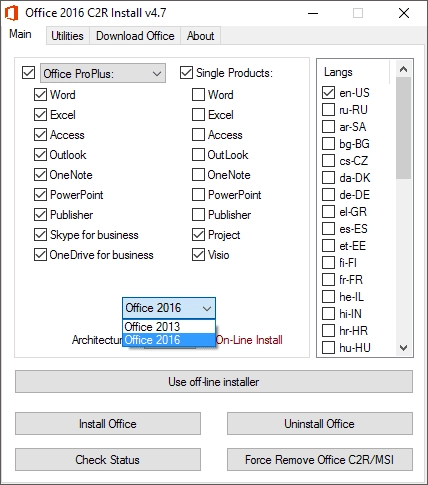Check Excel under Single Products
This screenshot has width=428, height=485.
coord(198,115)
